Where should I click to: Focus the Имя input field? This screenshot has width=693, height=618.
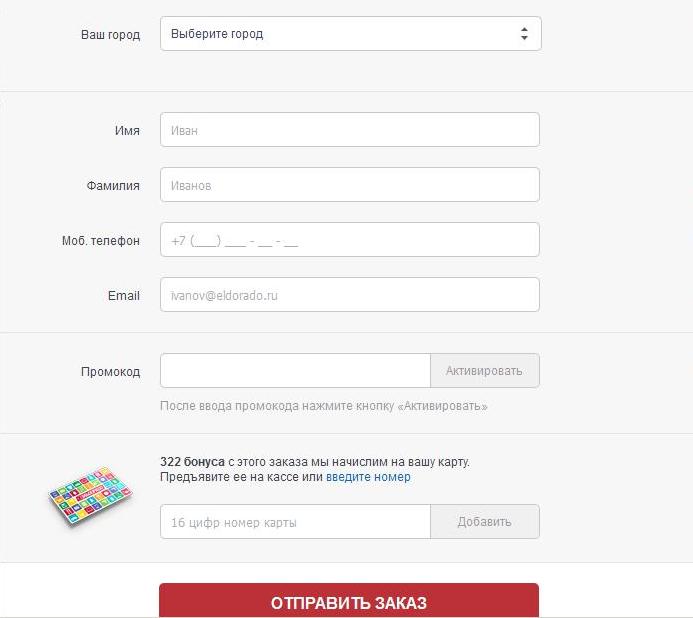349,130
